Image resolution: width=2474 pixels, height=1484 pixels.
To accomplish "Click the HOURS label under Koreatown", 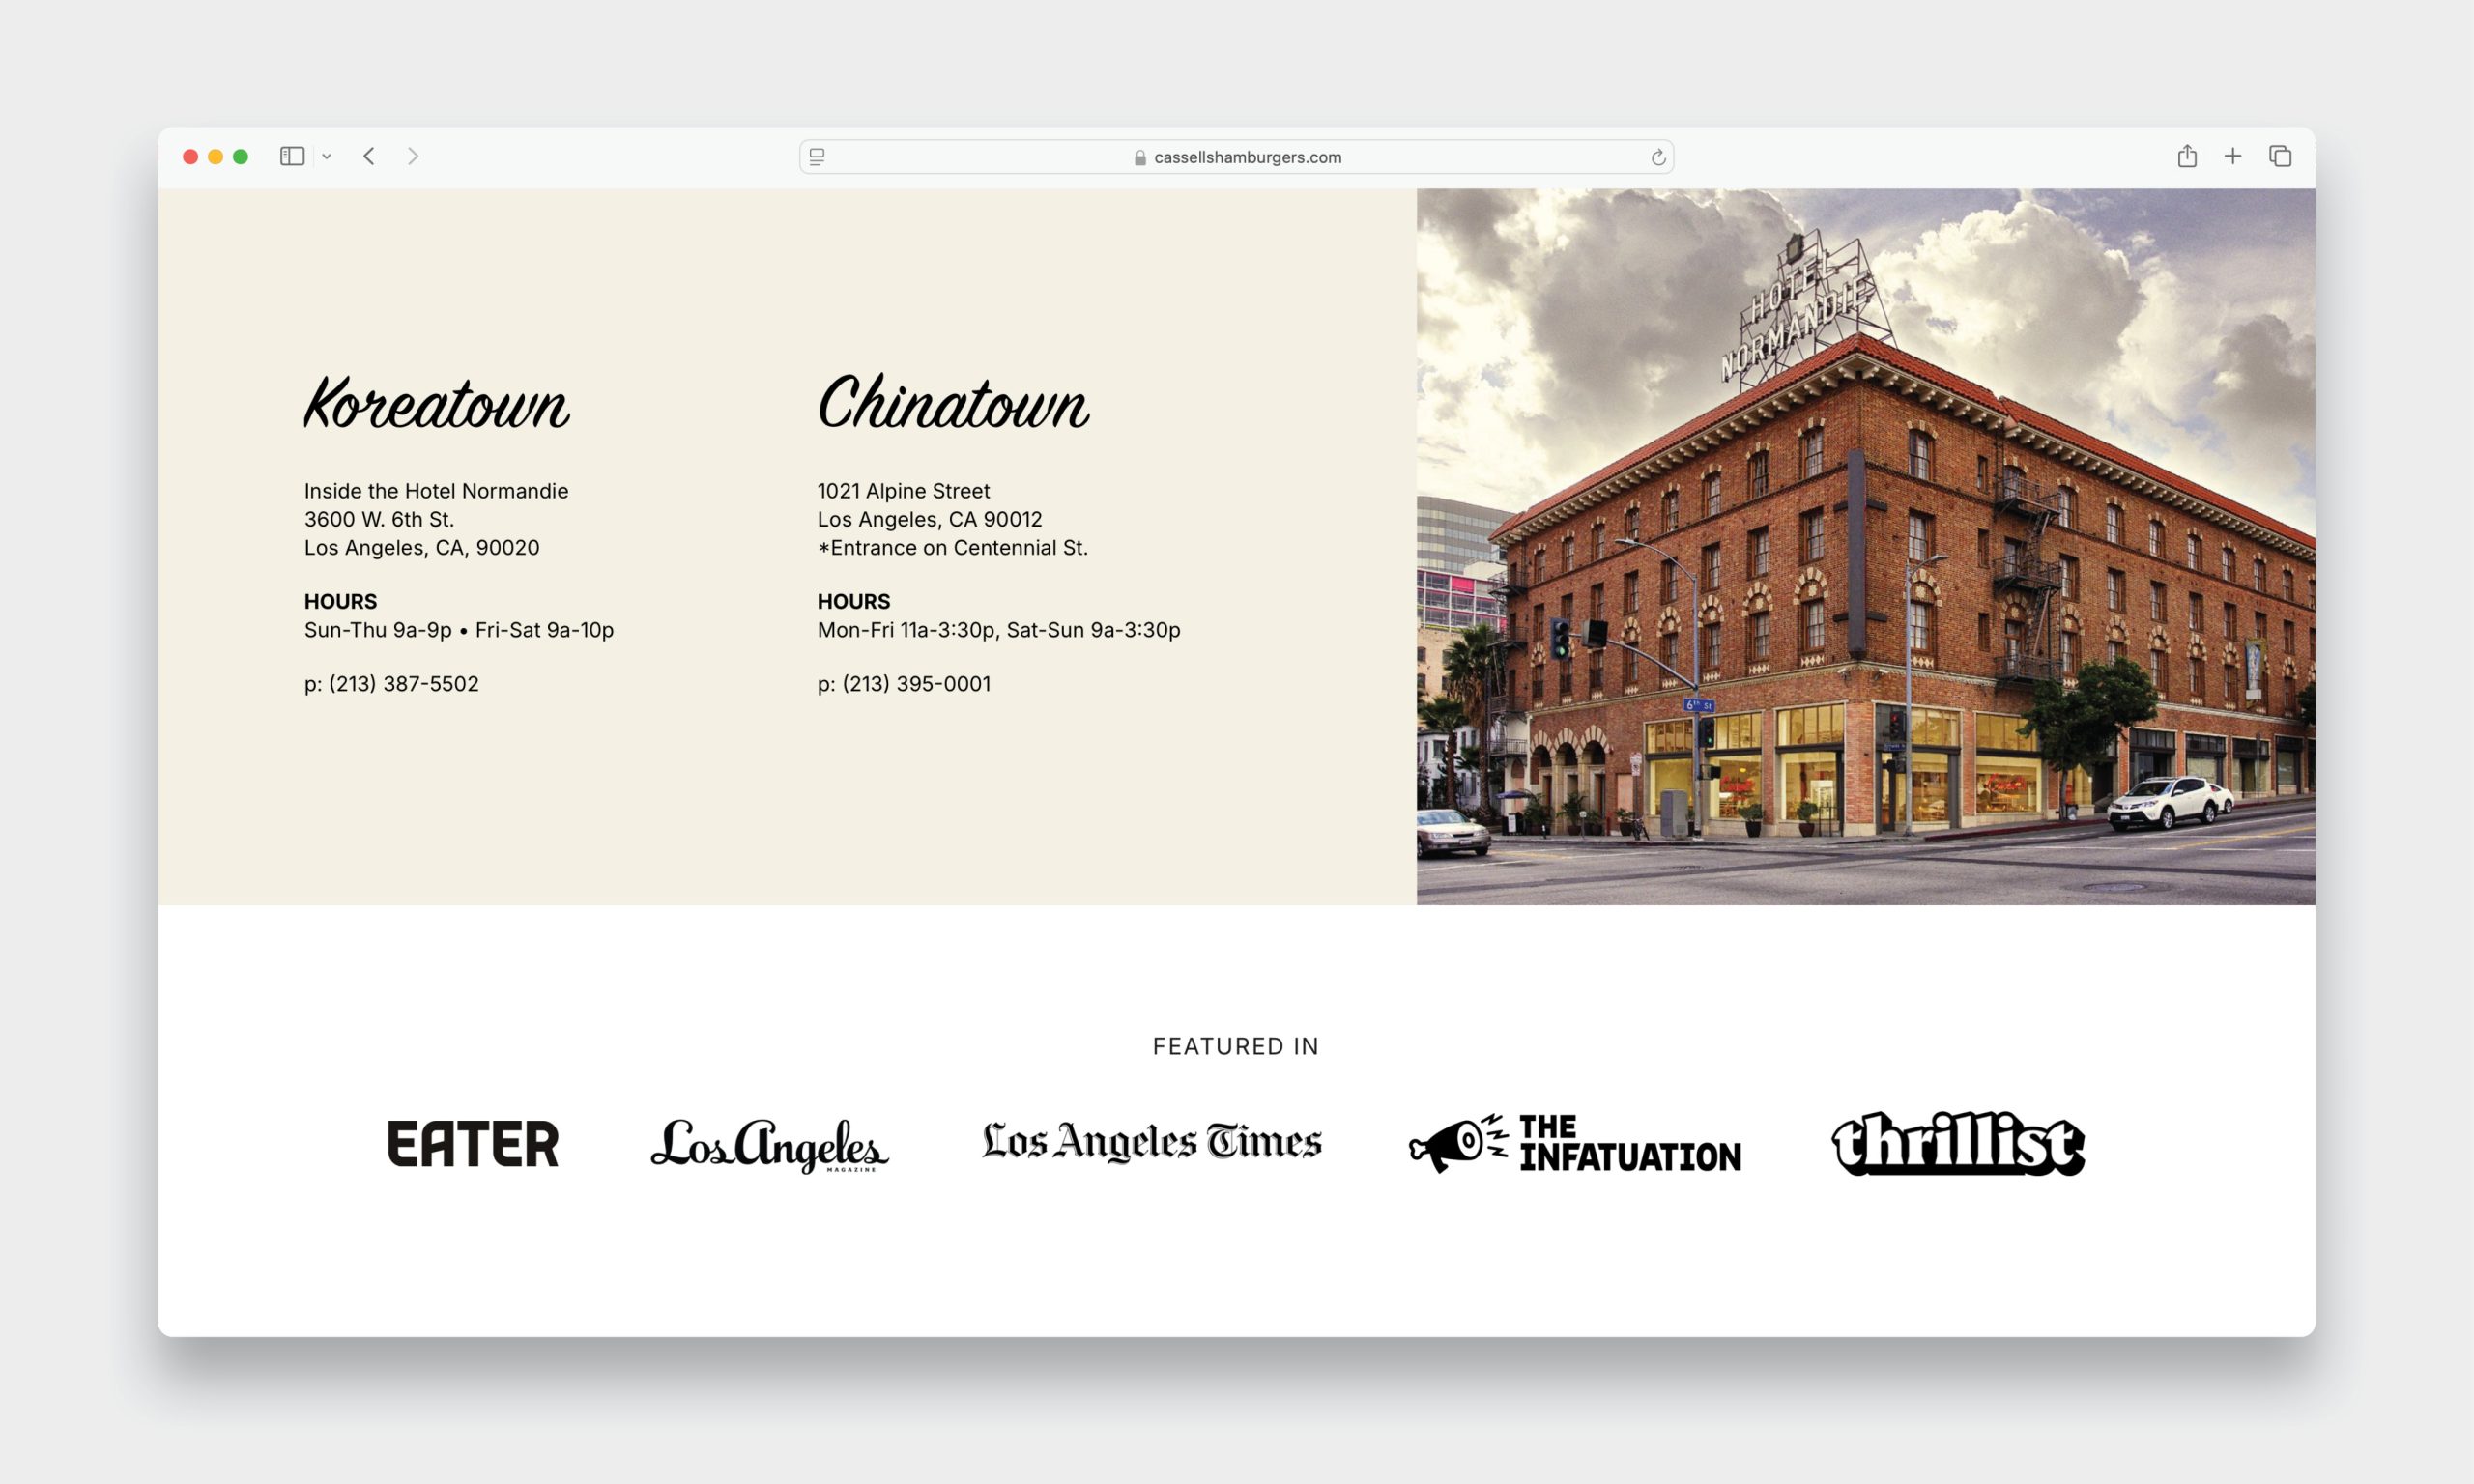I will [x=340, y=602].
